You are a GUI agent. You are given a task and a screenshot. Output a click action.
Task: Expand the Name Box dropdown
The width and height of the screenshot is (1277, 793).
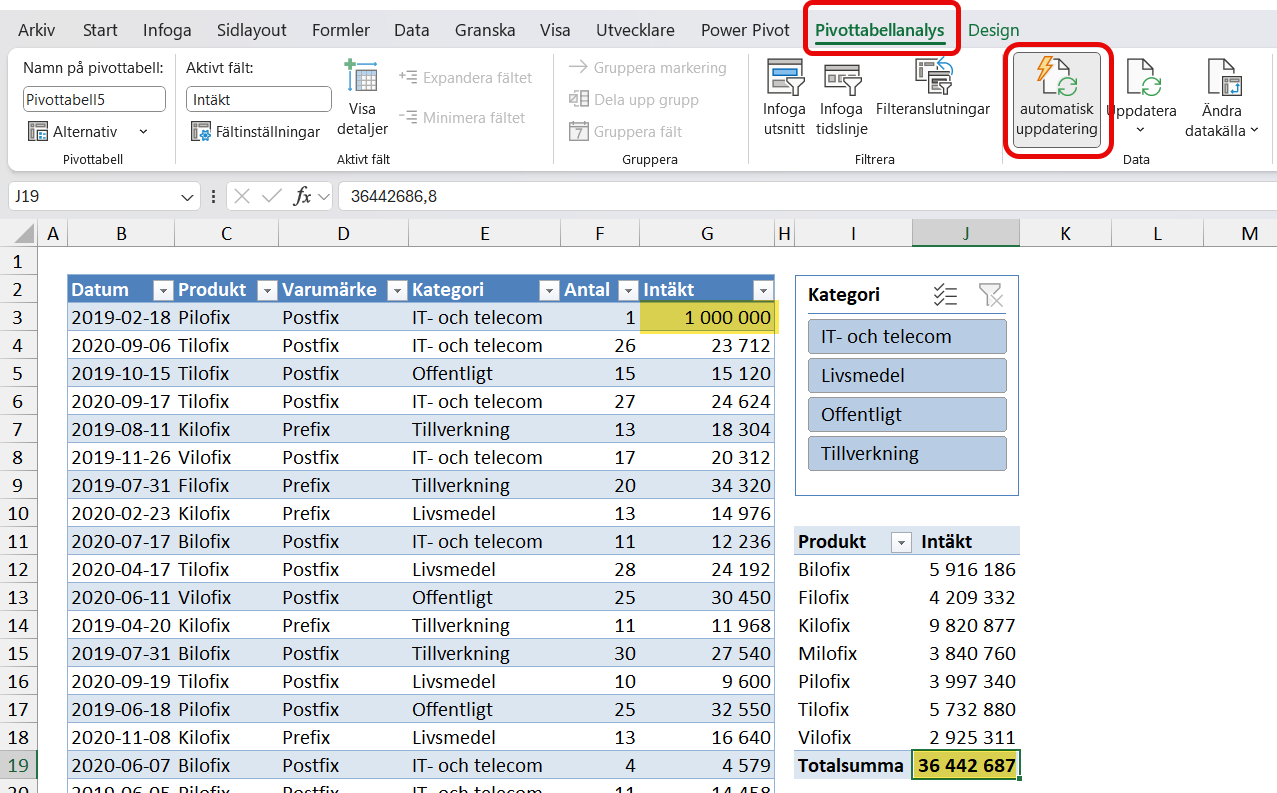coord(189,197)
